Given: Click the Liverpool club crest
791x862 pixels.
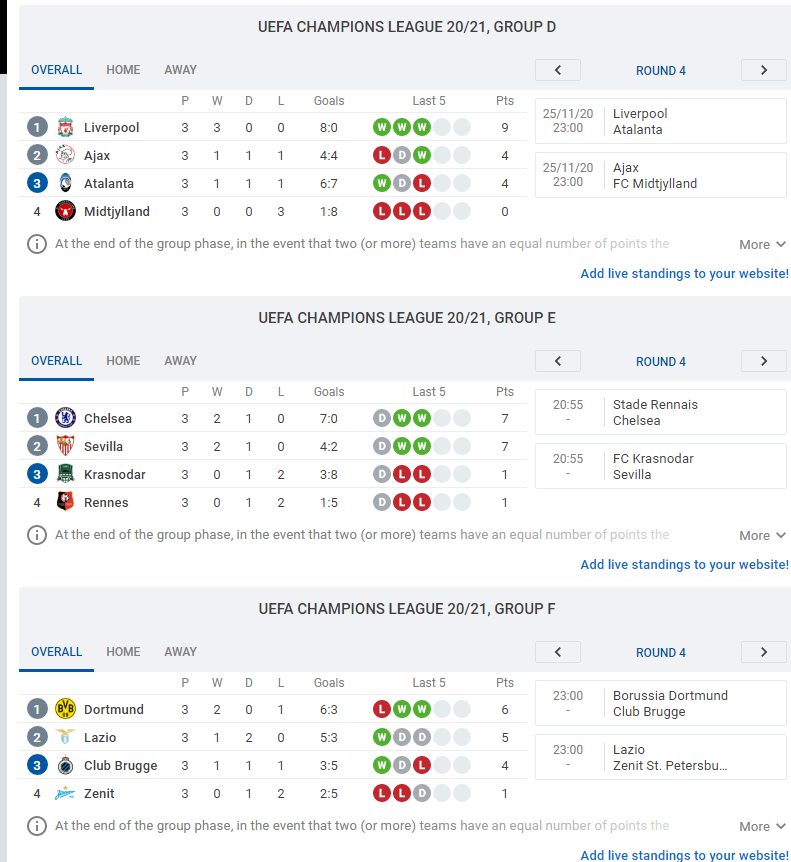Looking at the screenshot, I should [65, 127].
